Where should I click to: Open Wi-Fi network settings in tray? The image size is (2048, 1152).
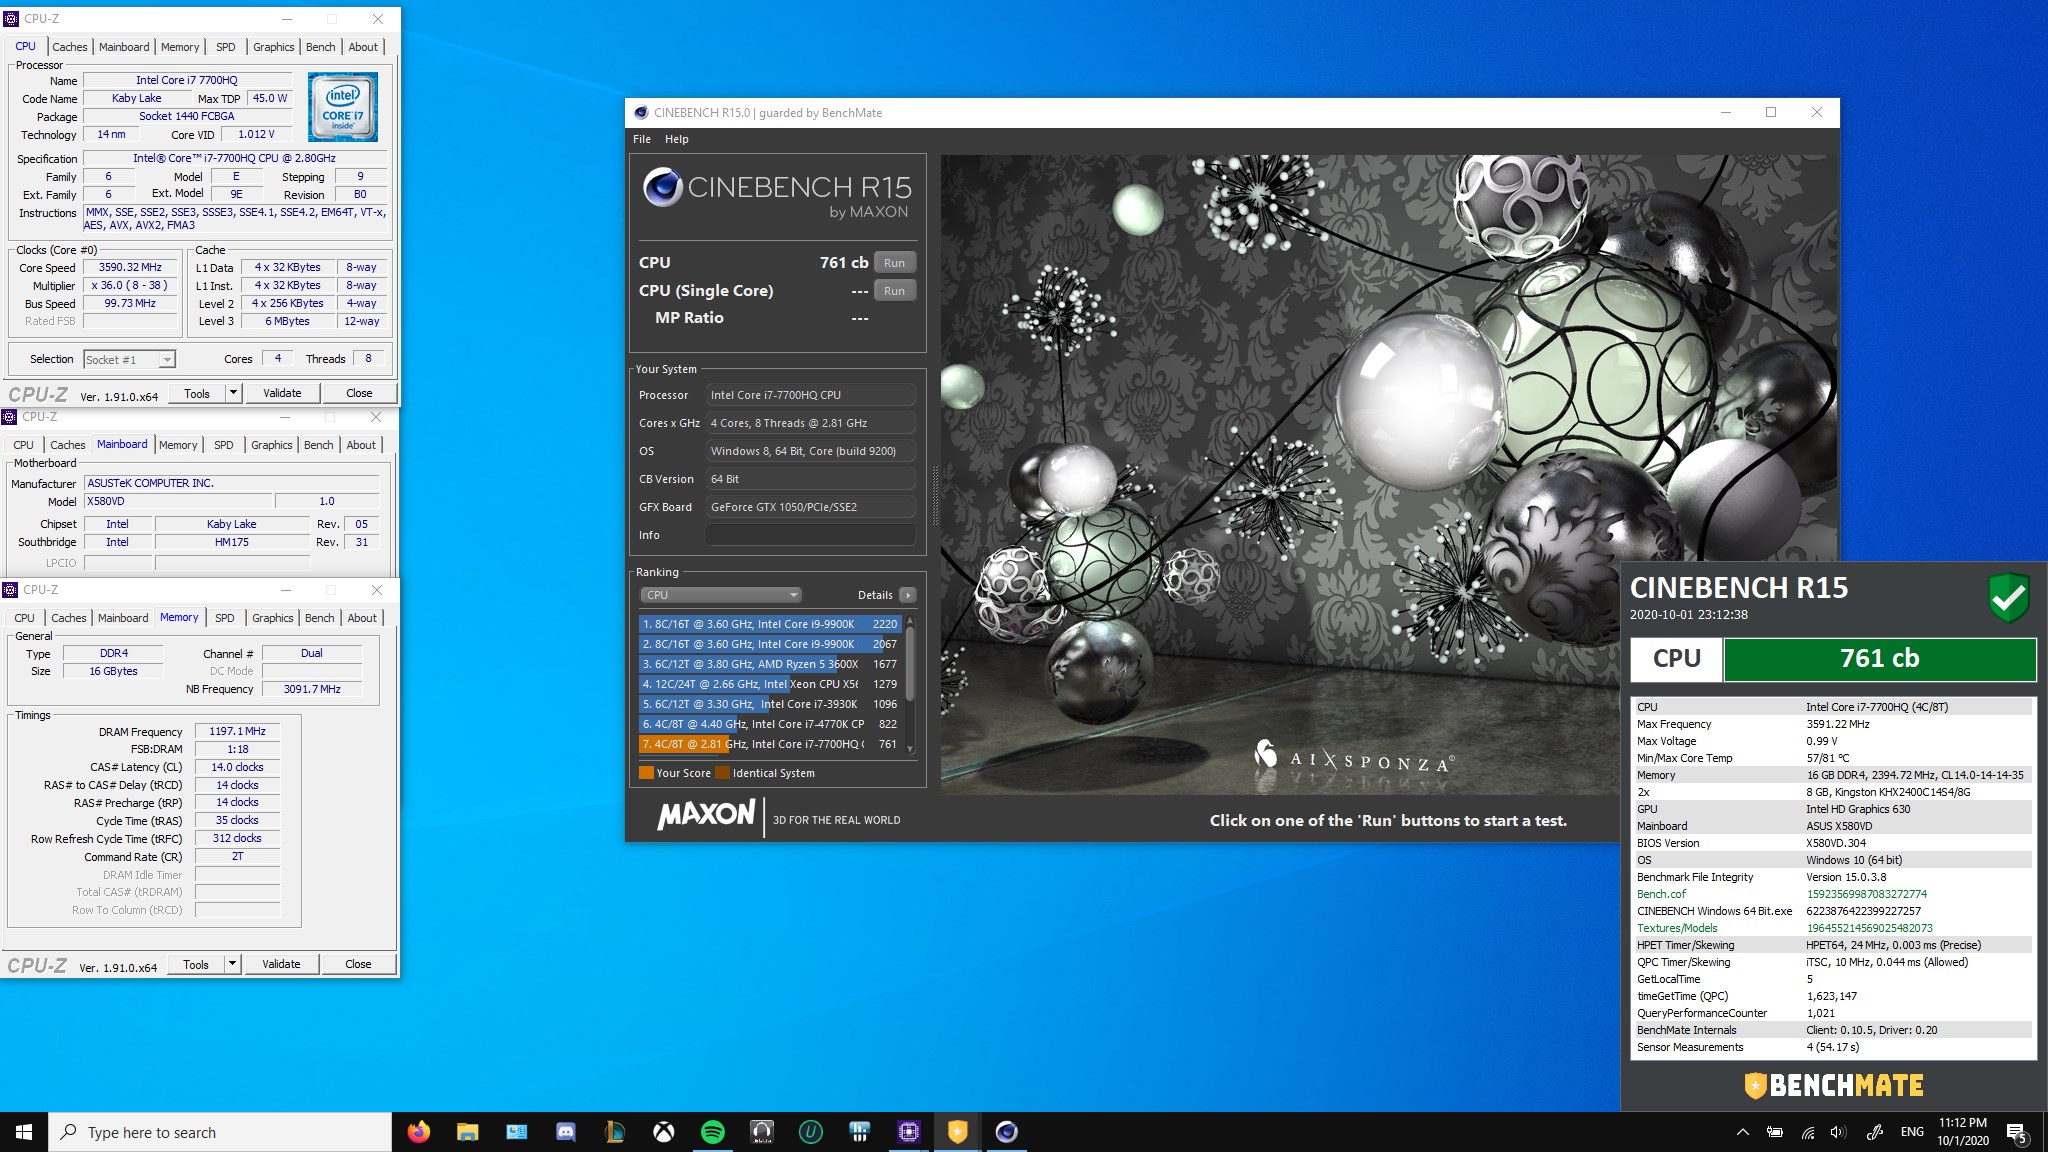(x=1807, y=1132)
